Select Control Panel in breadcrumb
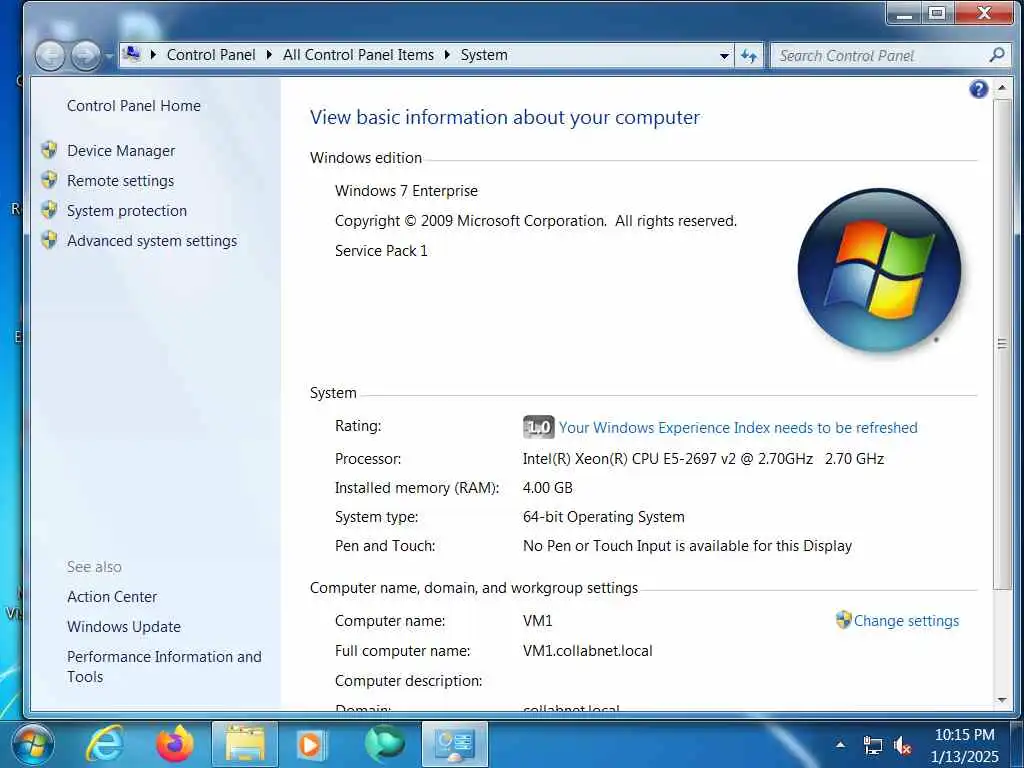The width and height of the screenshot is (1024, 768). point(210,55)
